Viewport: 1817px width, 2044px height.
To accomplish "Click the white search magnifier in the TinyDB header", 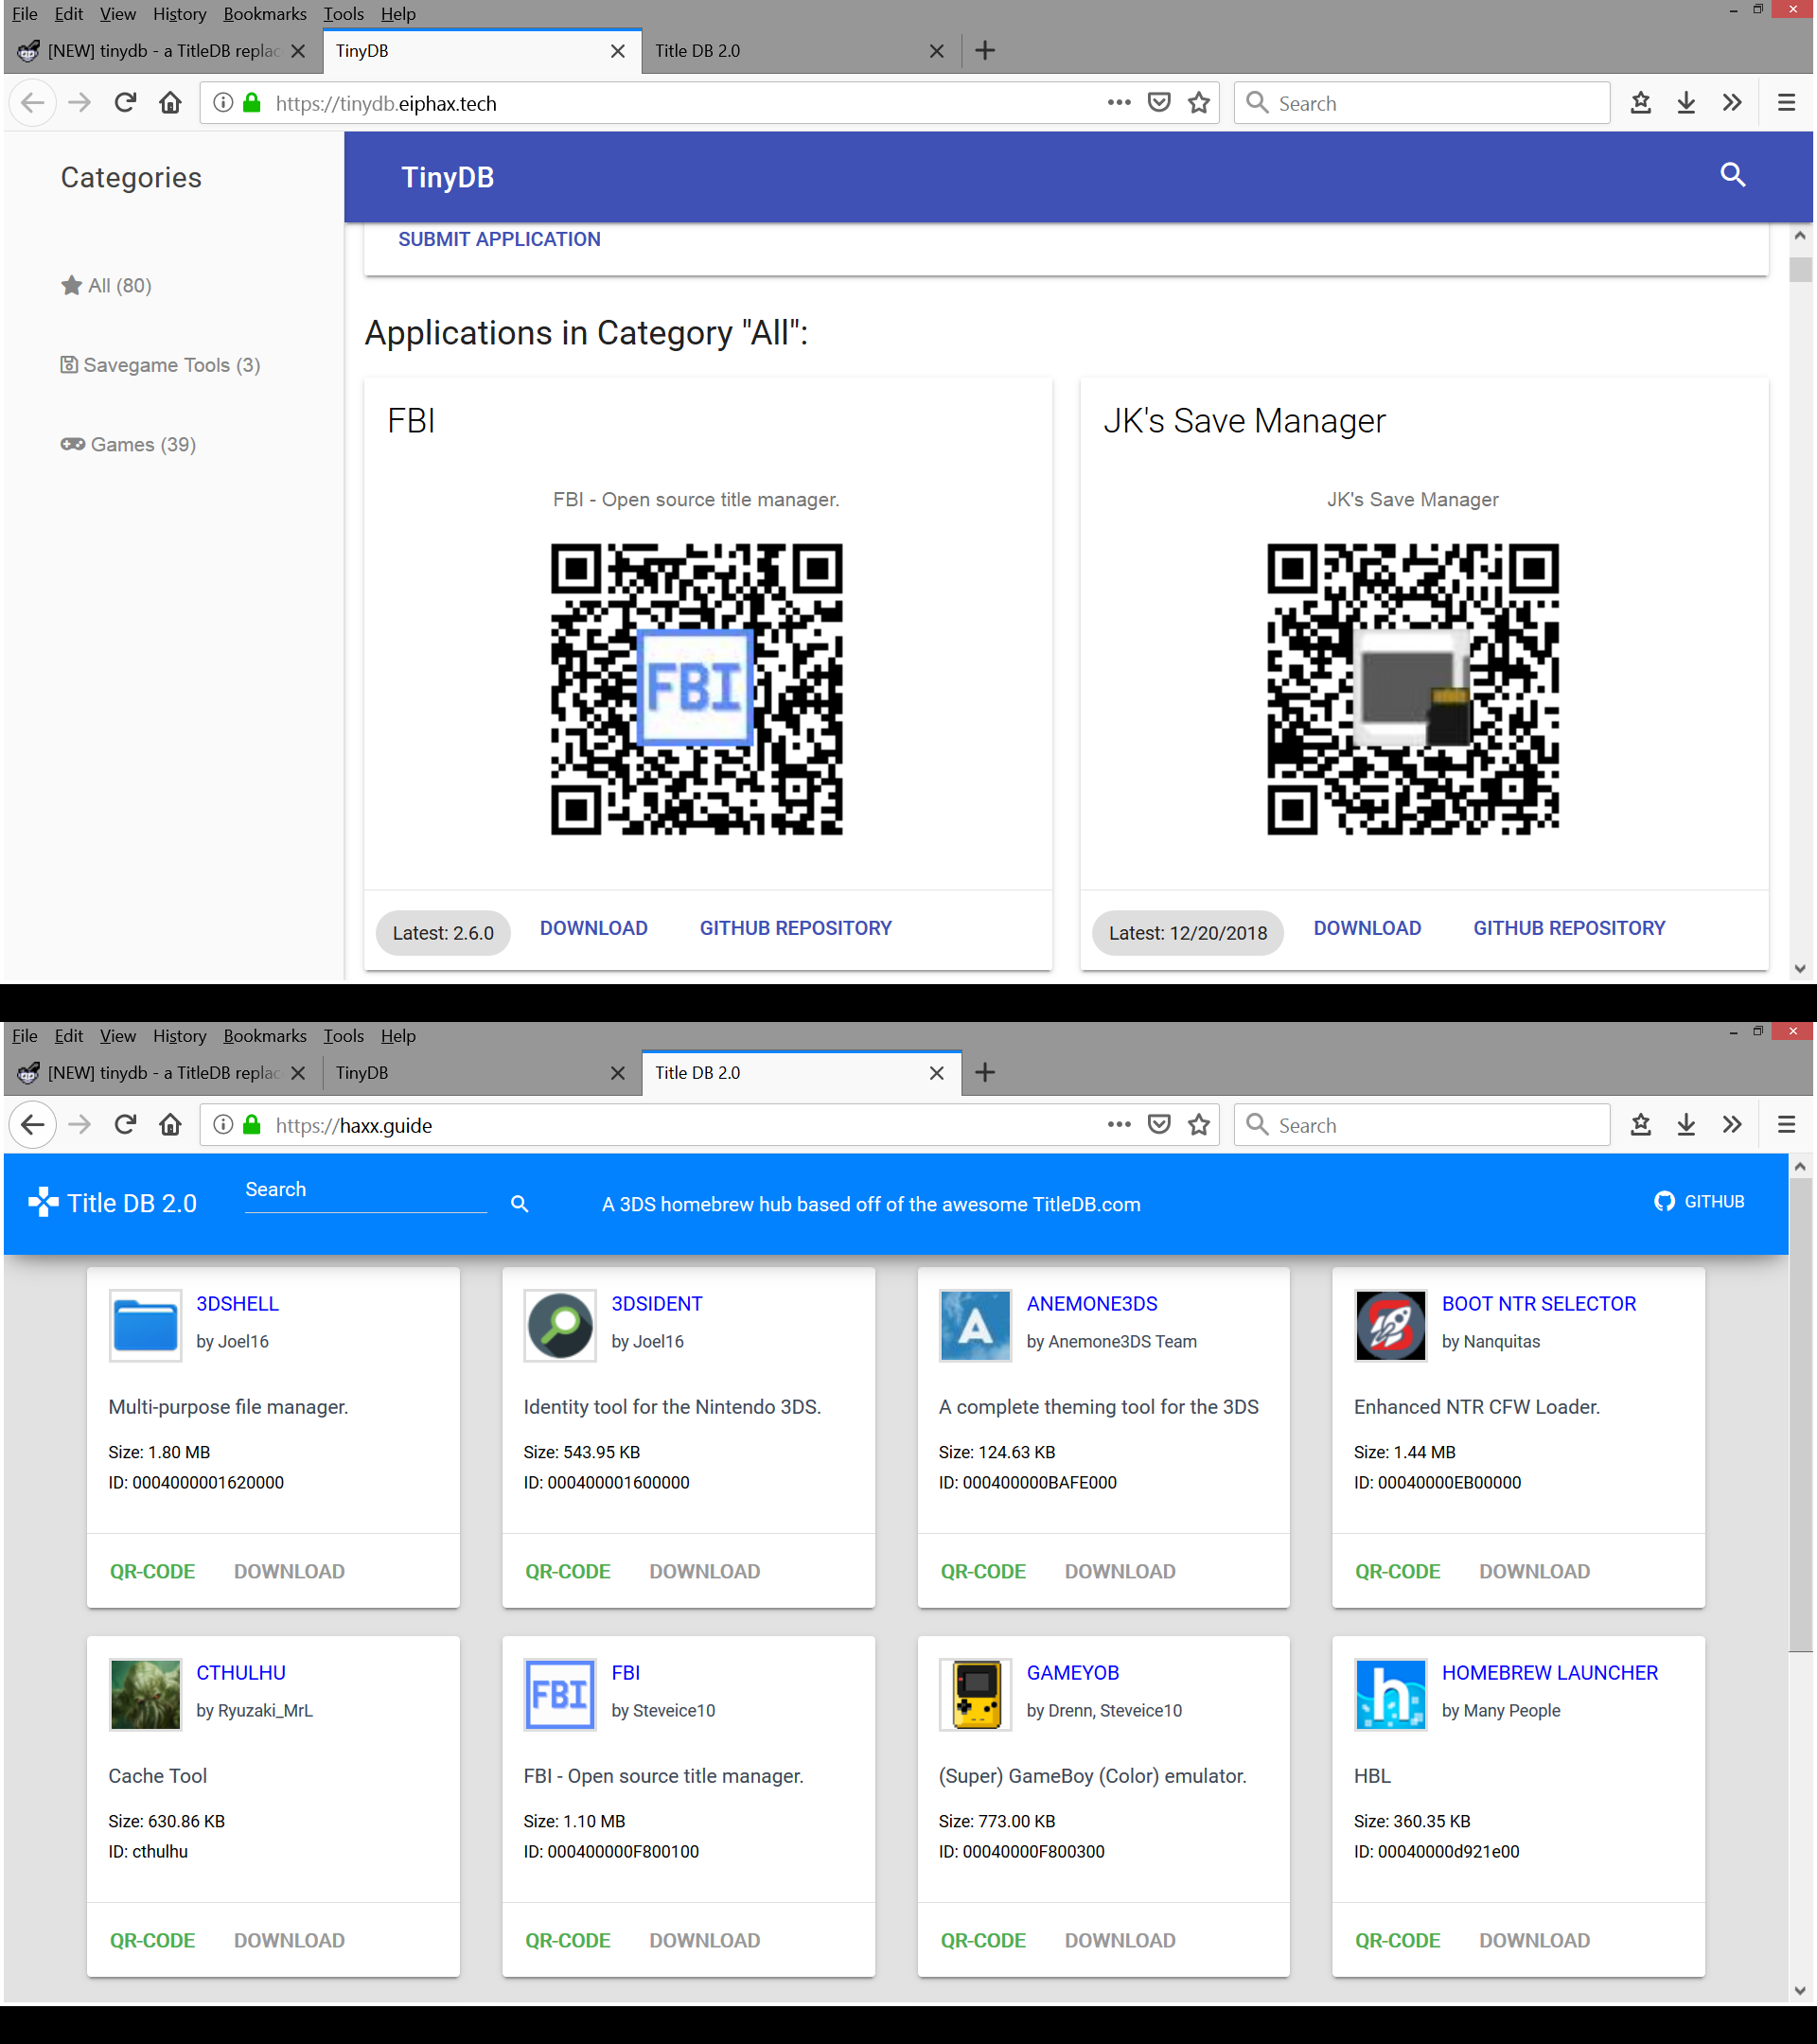I will tap(1733, 175).
